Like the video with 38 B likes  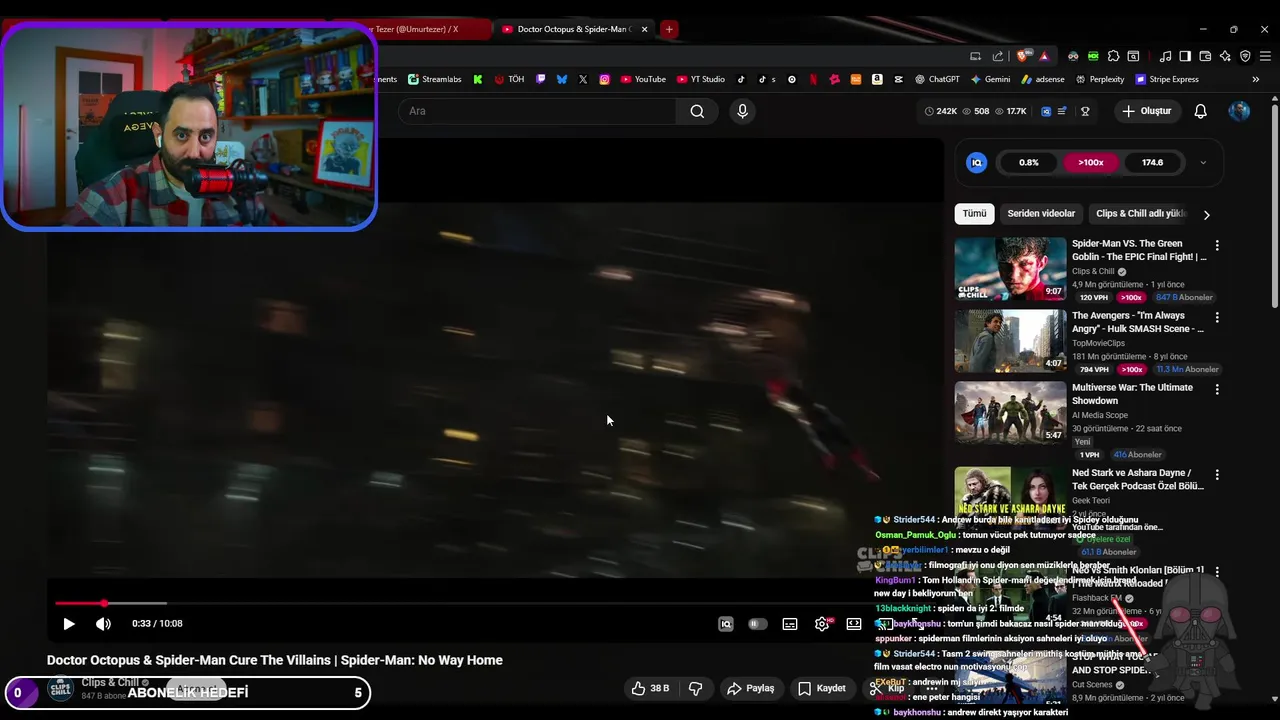click(x=649, y=688)
